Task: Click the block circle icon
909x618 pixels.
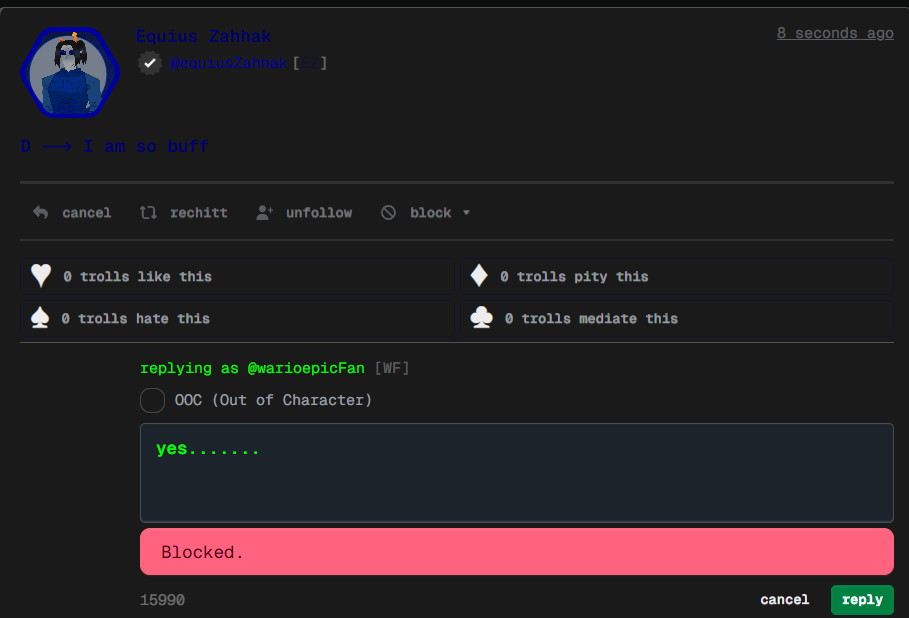Action: [388, 212]
